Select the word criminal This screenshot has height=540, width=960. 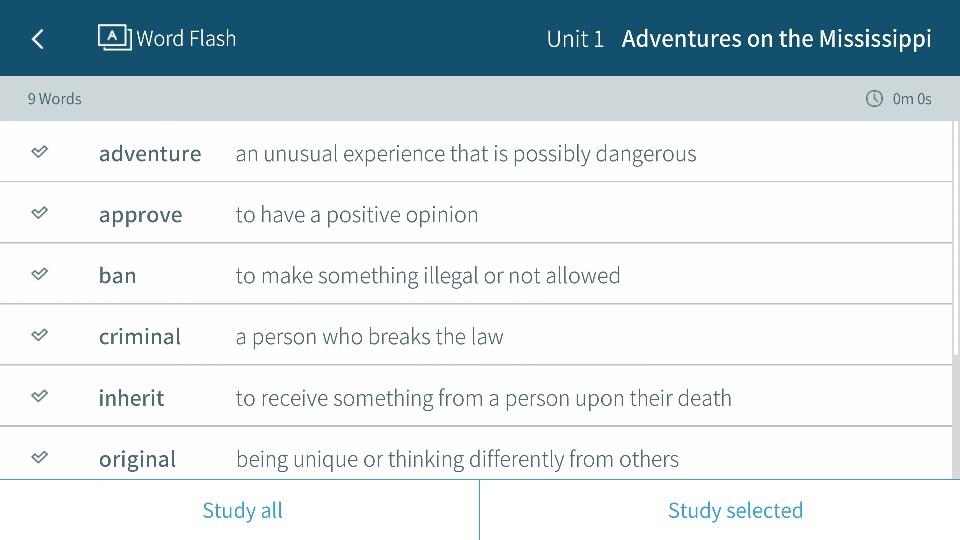140,337
